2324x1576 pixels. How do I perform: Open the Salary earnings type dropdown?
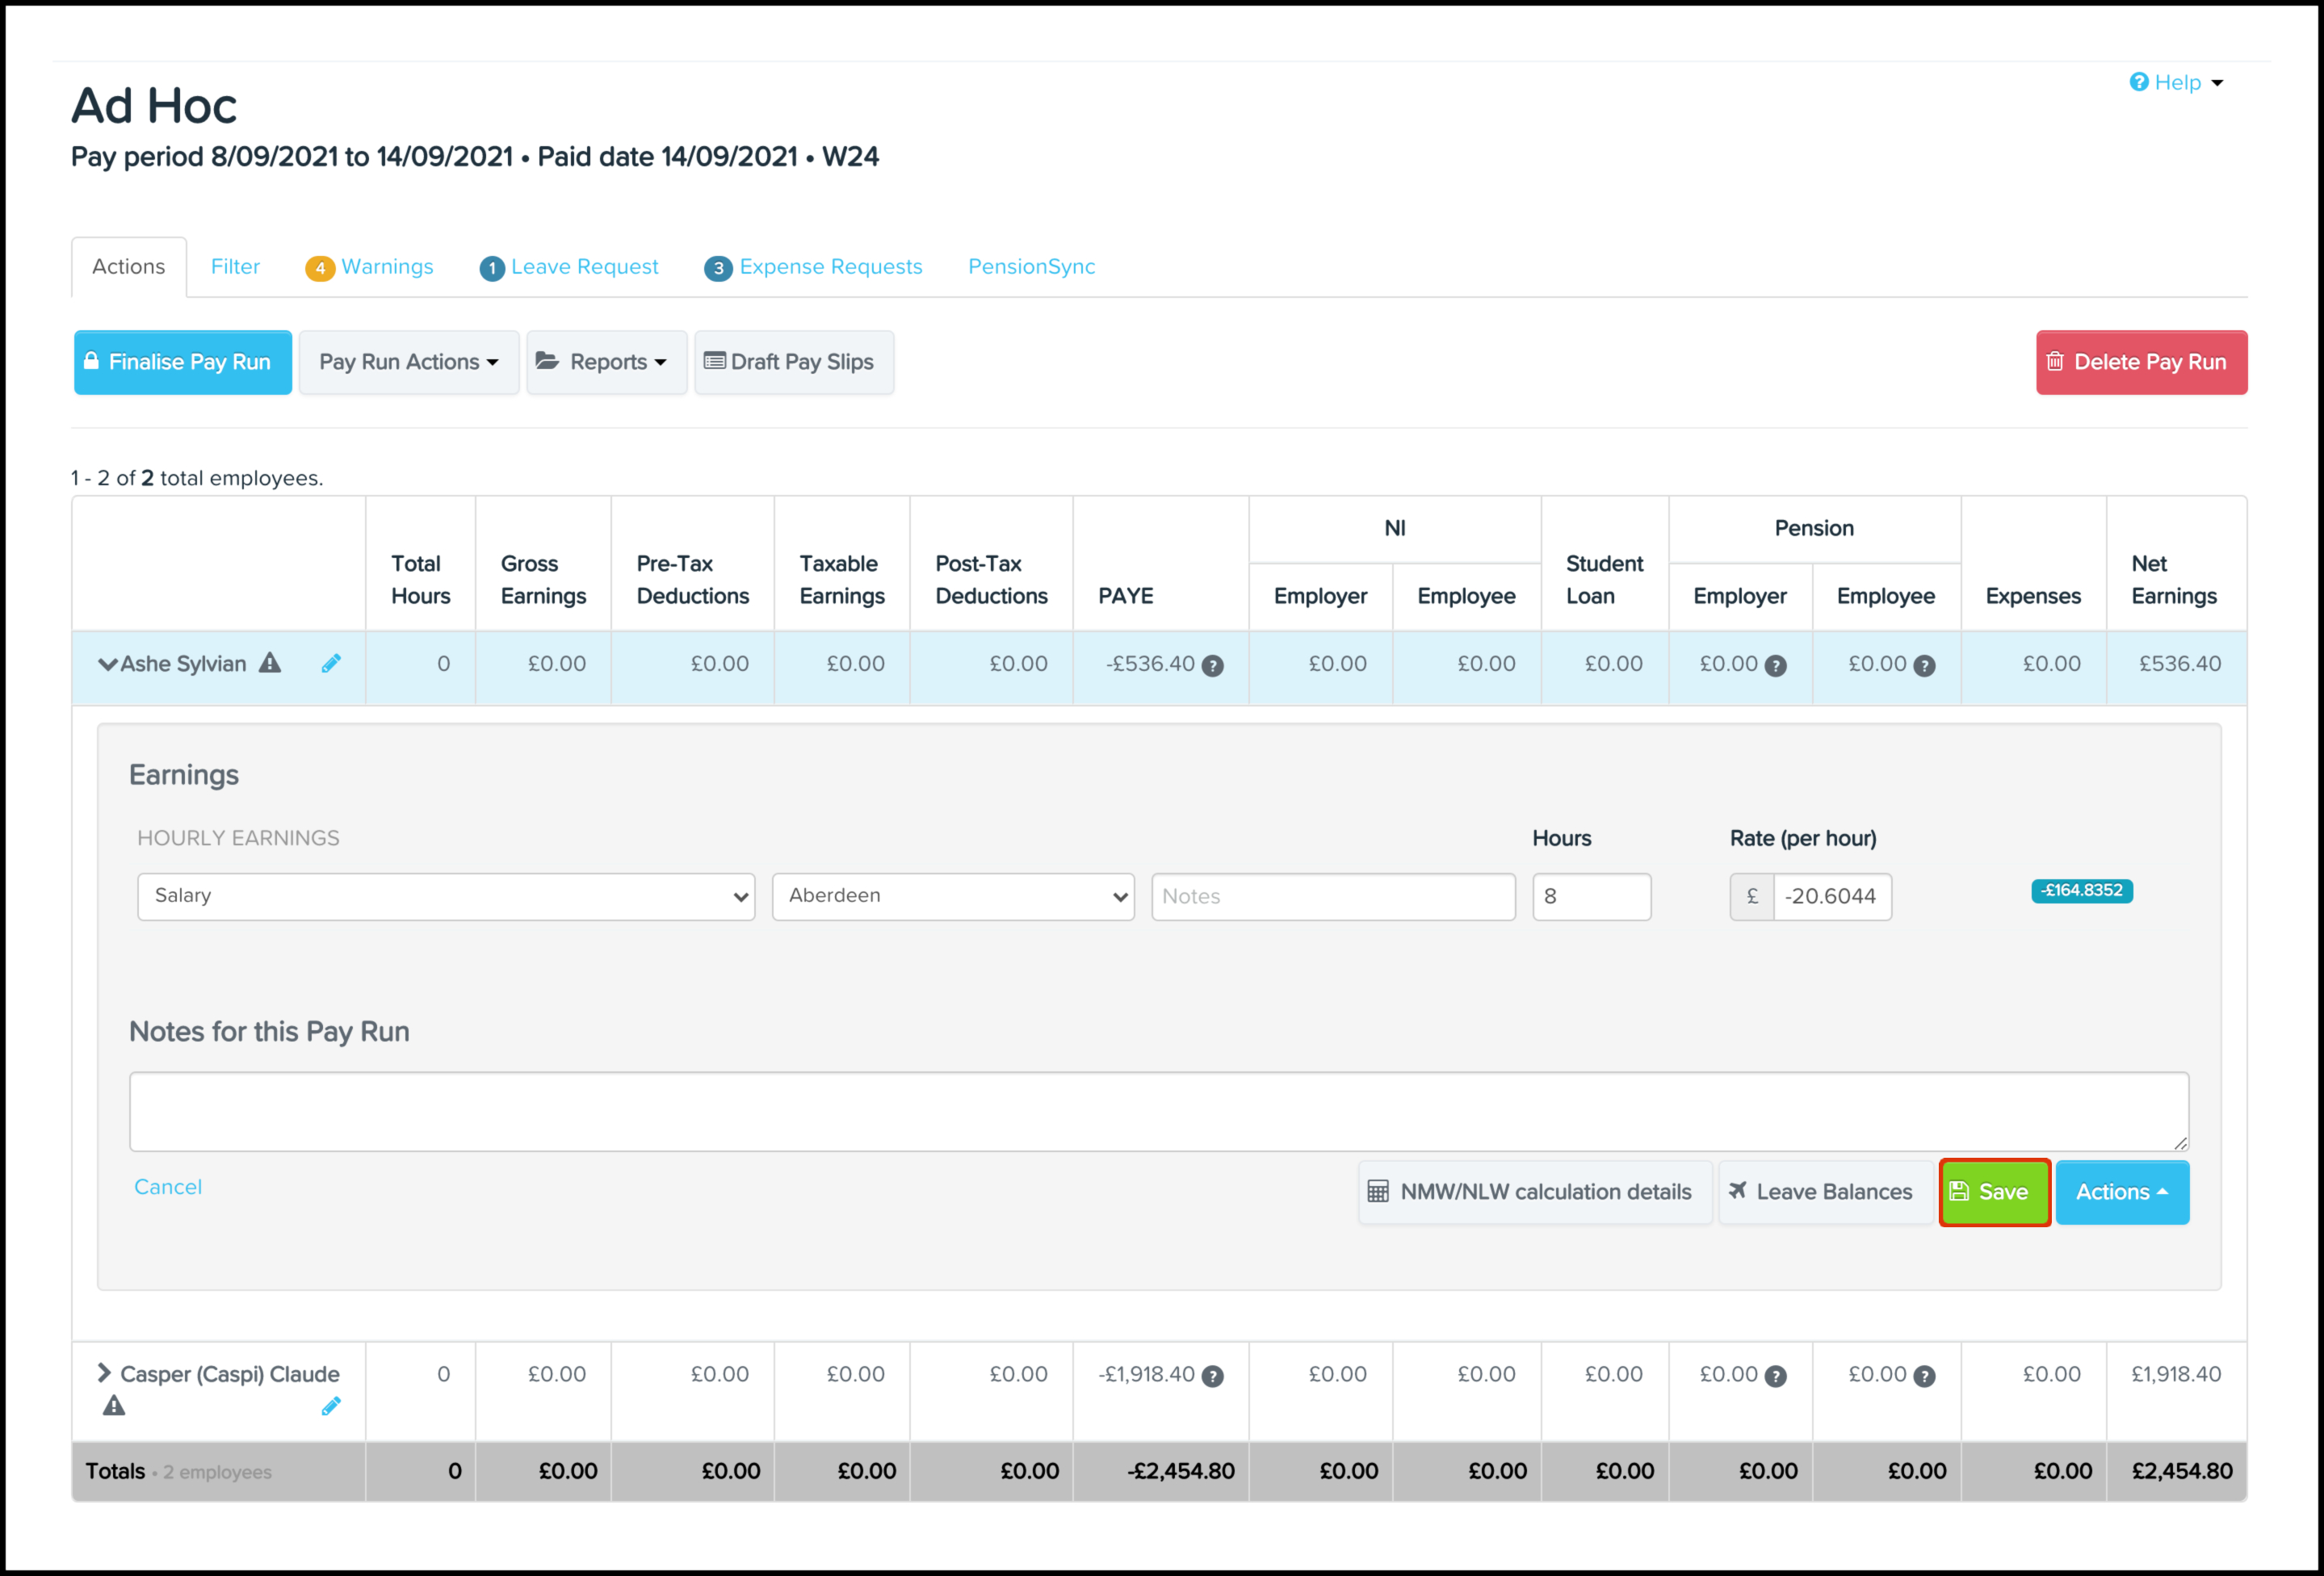445,896
